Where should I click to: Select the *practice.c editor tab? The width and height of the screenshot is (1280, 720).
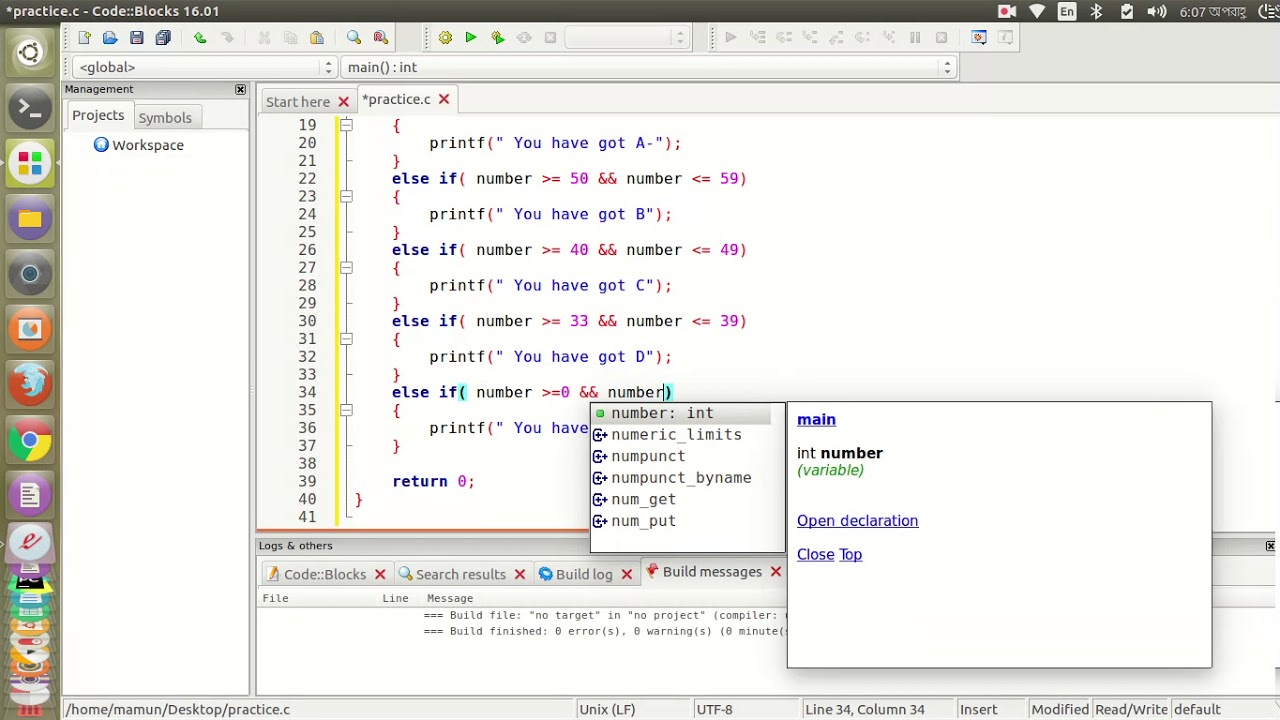click(x=396, y=99)
